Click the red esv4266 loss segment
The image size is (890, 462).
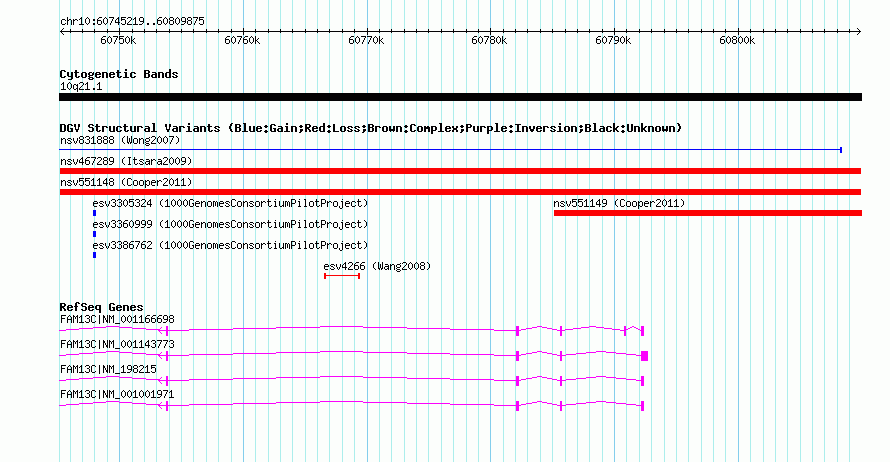click(x=342, y=276)
